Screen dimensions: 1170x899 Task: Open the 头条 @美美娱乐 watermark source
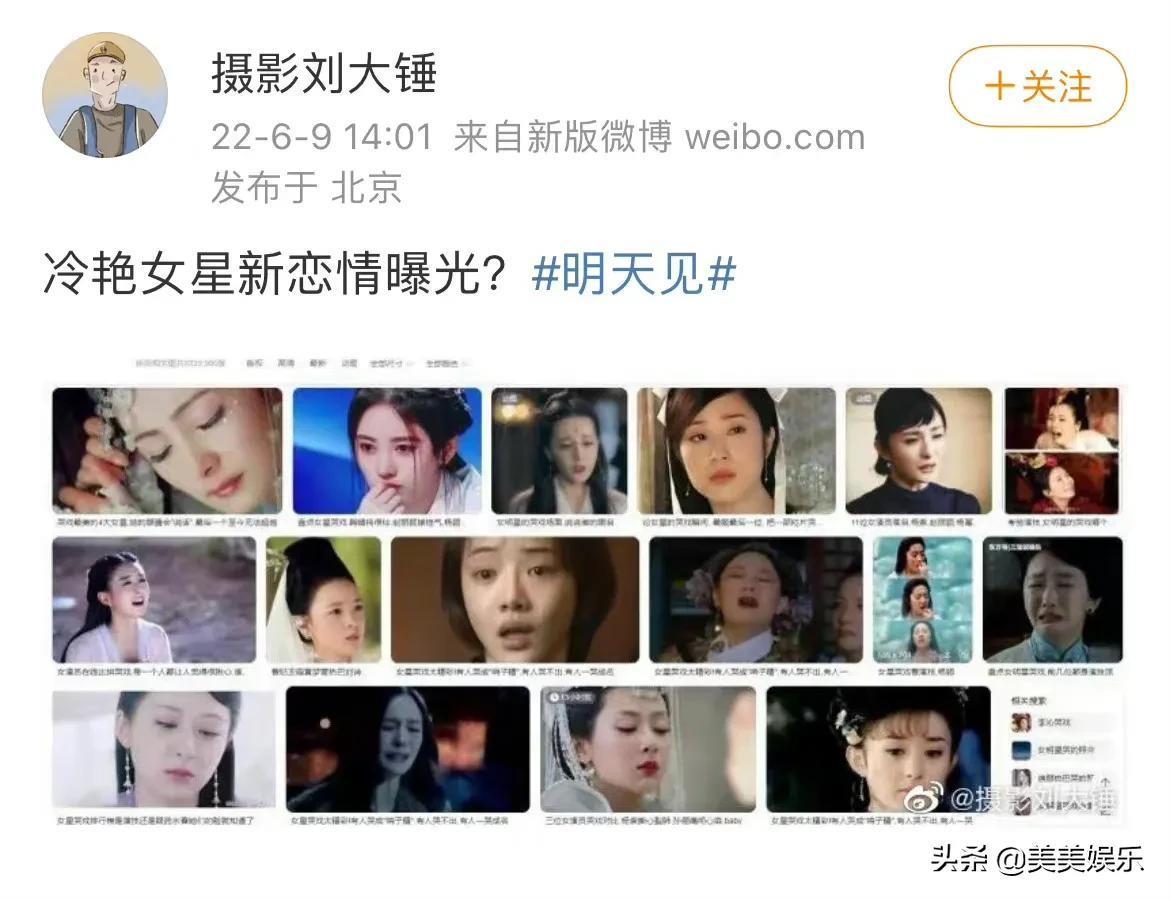click(x=1036, y=859)
